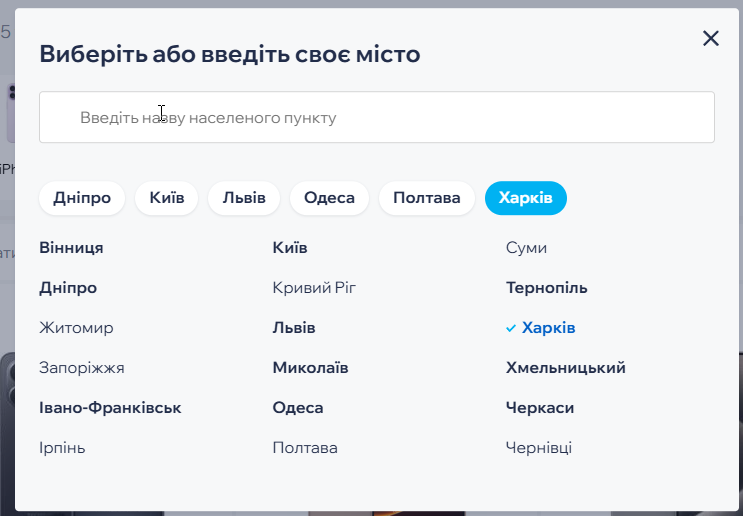Choose the Київ quick city chip
This screenshot has width=743, height=516.
point(167,198)
